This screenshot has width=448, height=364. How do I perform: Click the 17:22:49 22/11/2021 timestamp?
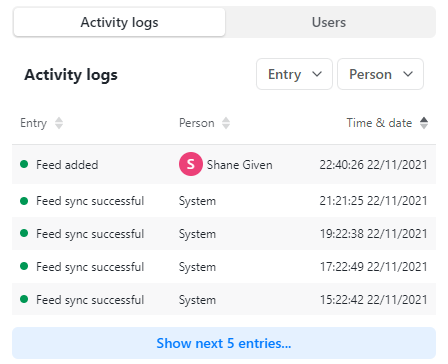point(373,267)
